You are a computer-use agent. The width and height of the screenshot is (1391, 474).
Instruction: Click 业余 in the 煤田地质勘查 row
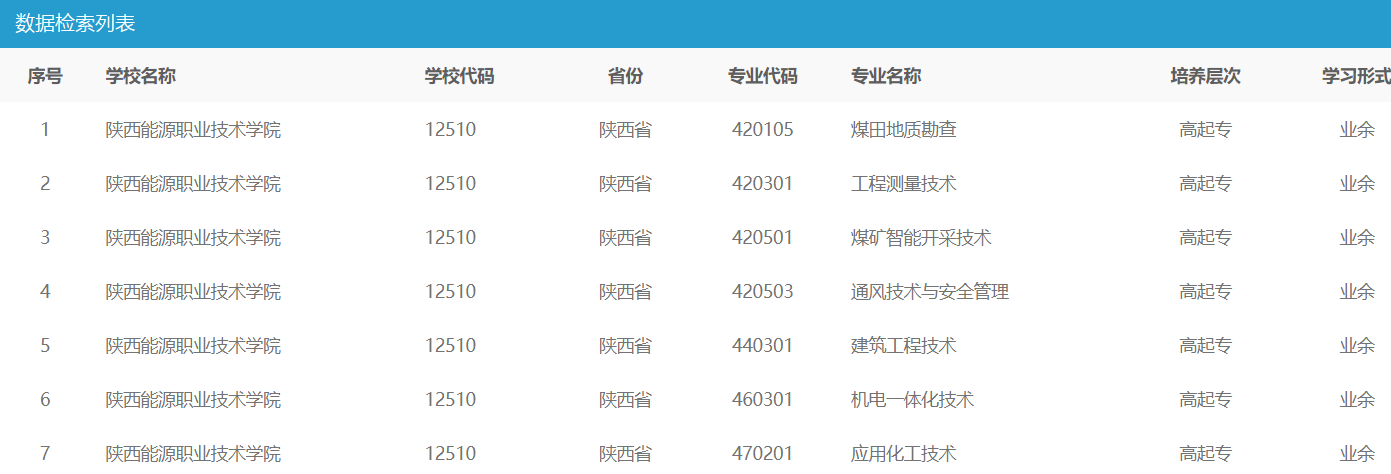point(1357,130)
